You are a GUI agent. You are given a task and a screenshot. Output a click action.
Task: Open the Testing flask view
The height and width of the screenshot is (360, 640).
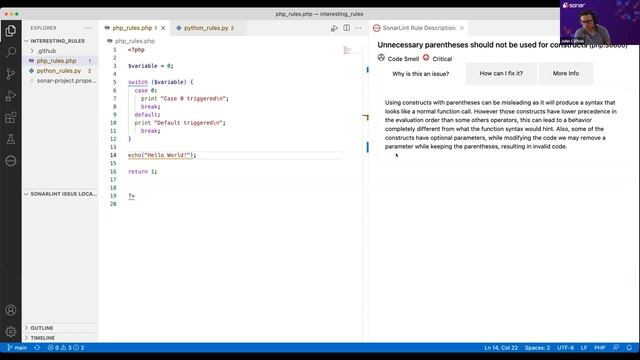pyautogui.click(x=11, y=139)
